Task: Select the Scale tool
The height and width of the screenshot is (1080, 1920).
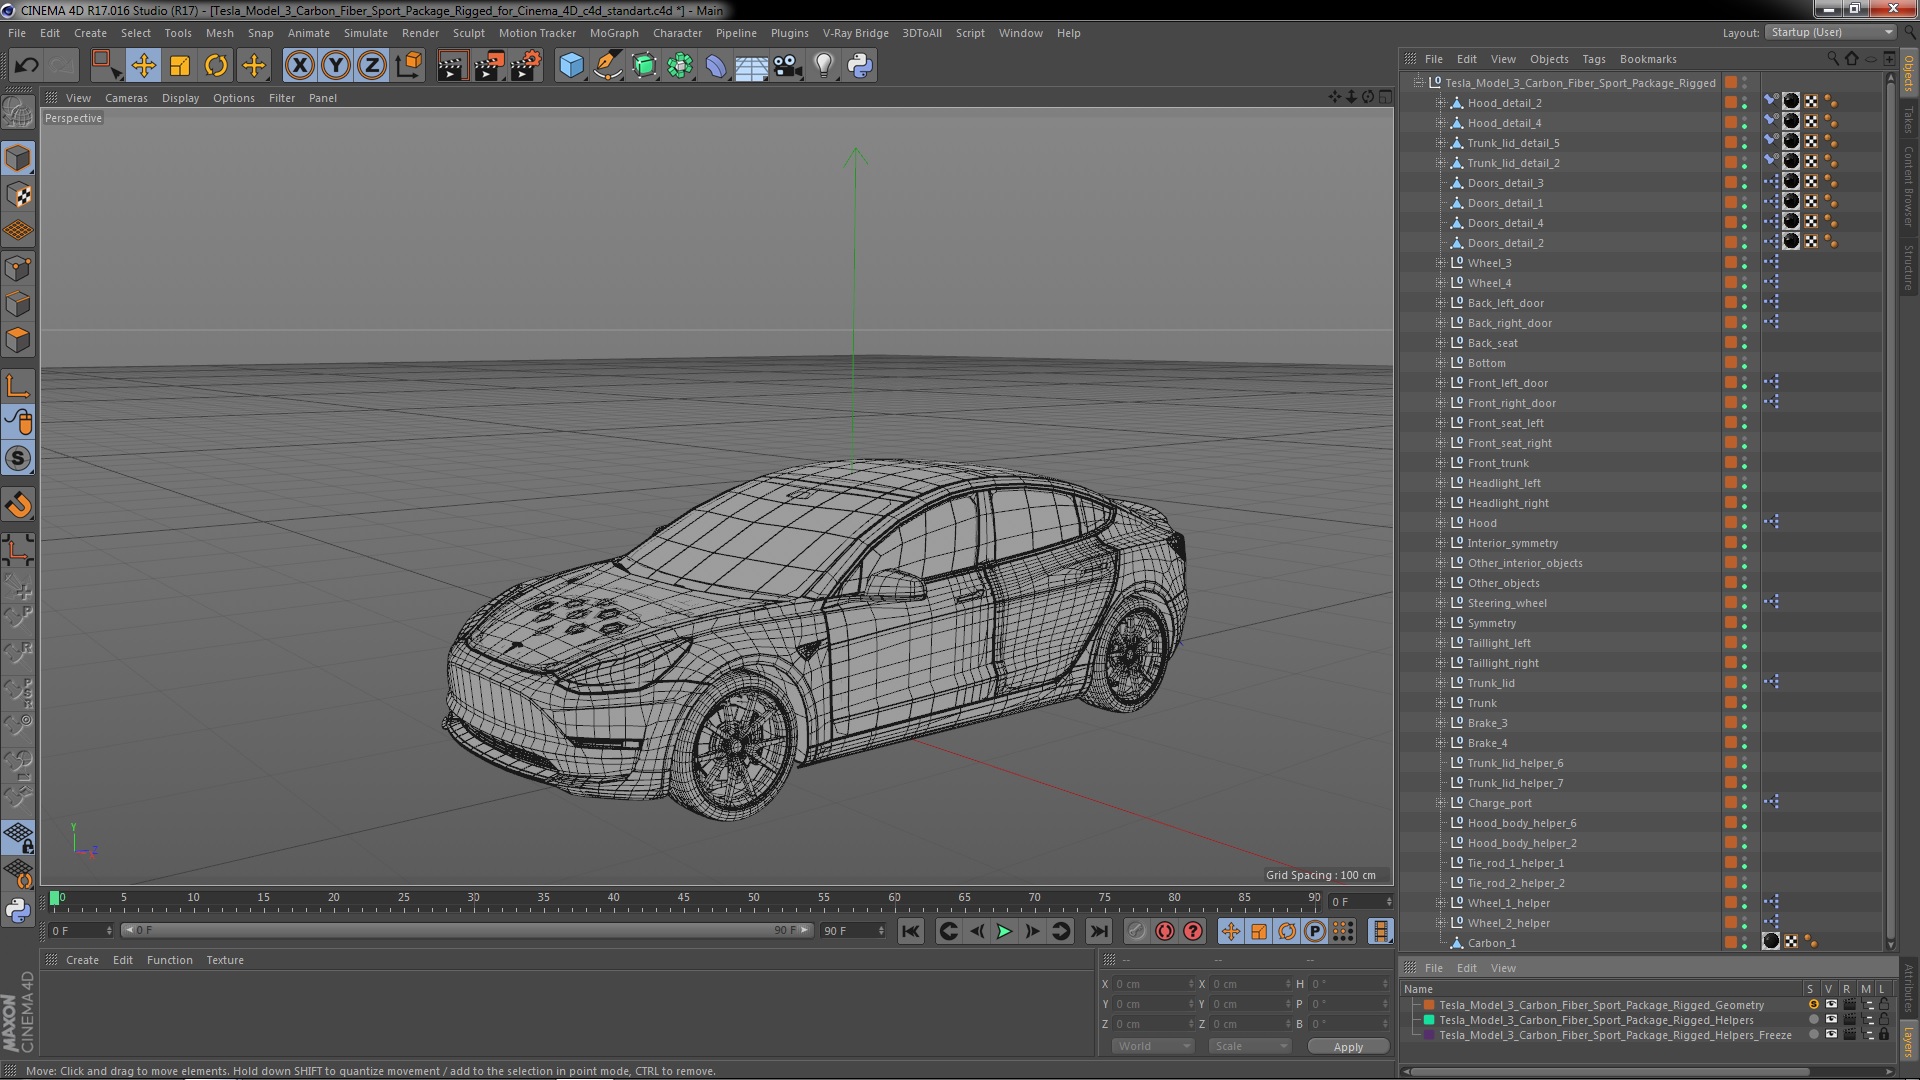Action: (x=180, y=66)
